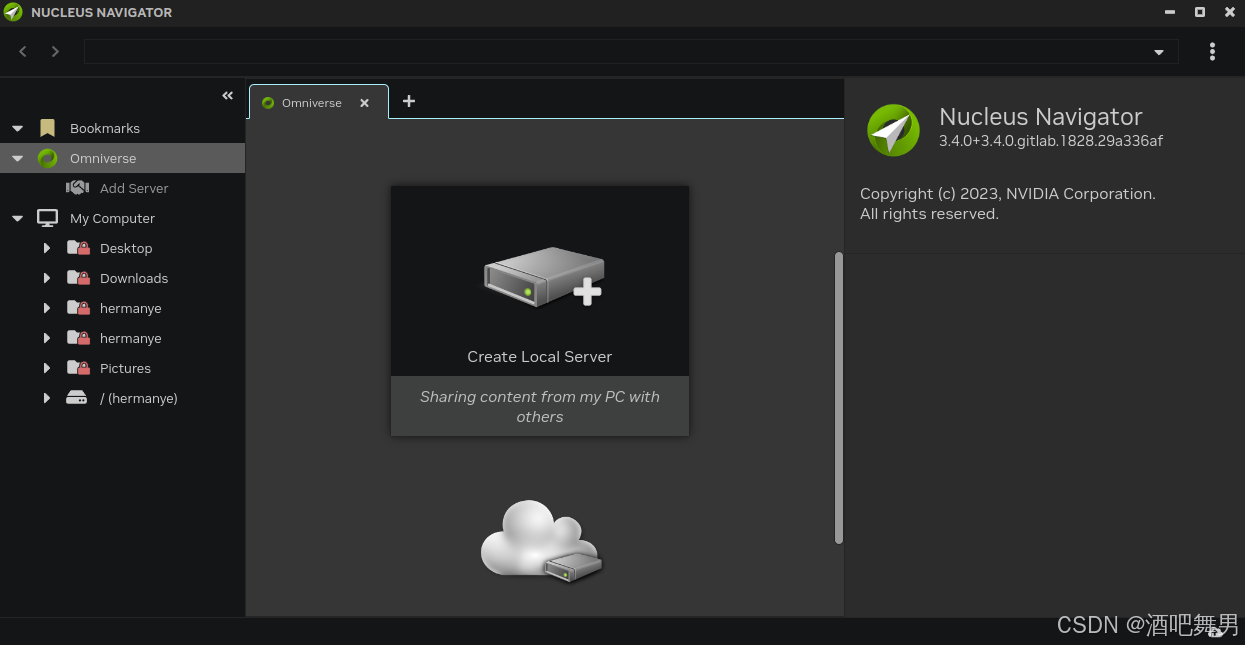The width and height of the screenshot is (1245, 645).
Task: Expand the / (hermanye) drive
Action: 47,398
